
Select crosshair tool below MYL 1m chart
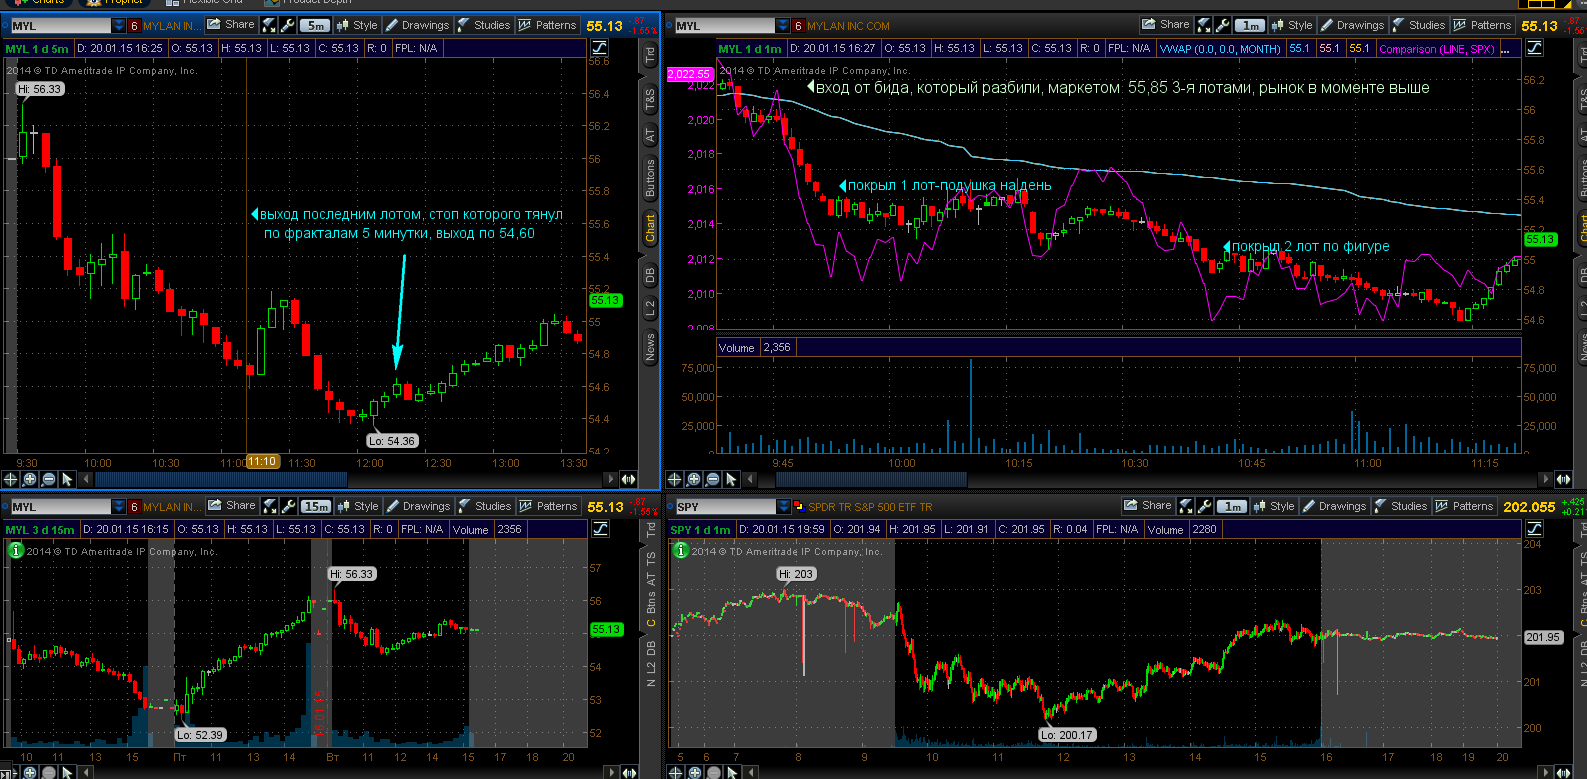tap(674, 479)
